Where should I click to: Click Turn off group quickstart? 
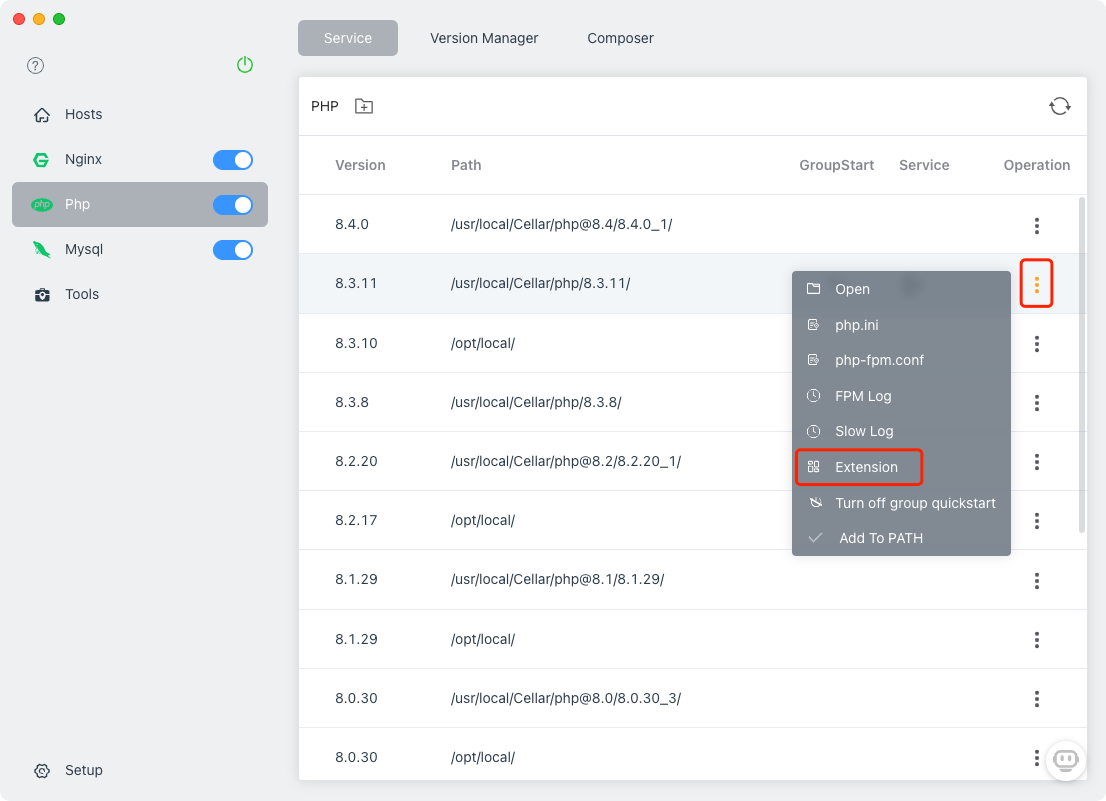(901, 503)
